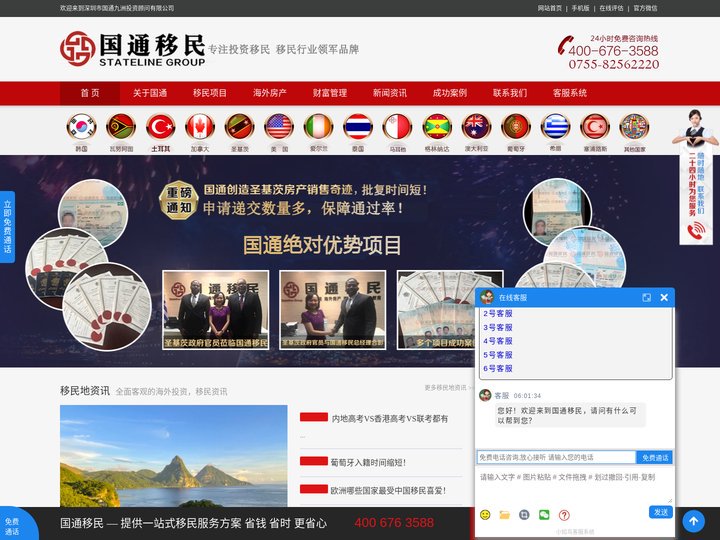Switch to 手机版 top link
This screenshot has width=720, height=540.
(580, 8)
